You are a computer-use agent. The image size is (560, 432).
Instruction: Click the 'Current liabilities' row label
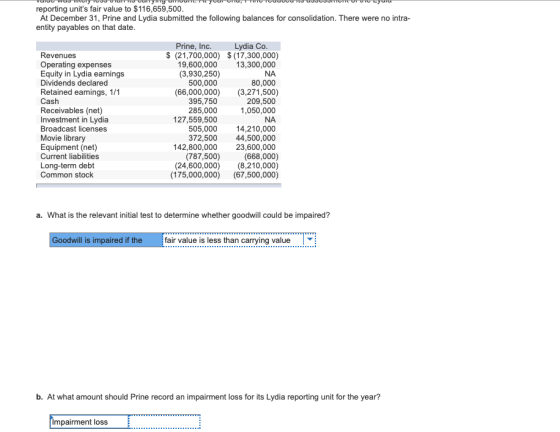pos(70,156)
